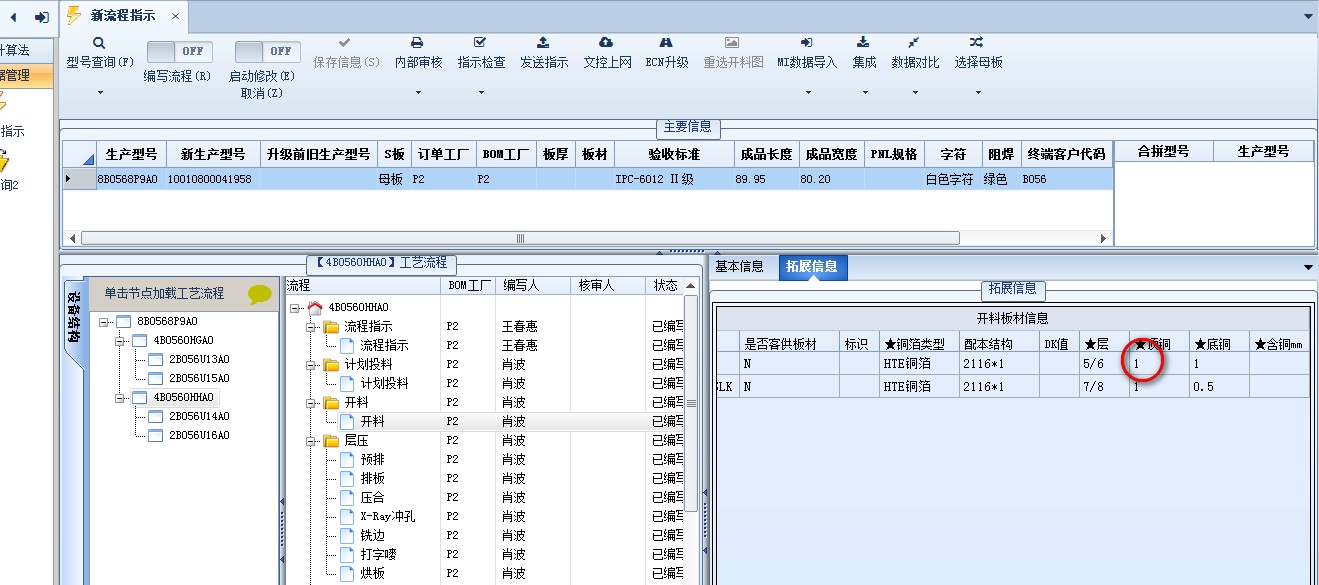Collapse the 计划投料 folder
The height and width of the screenshot is (585, 1319).
pos(312,364)
